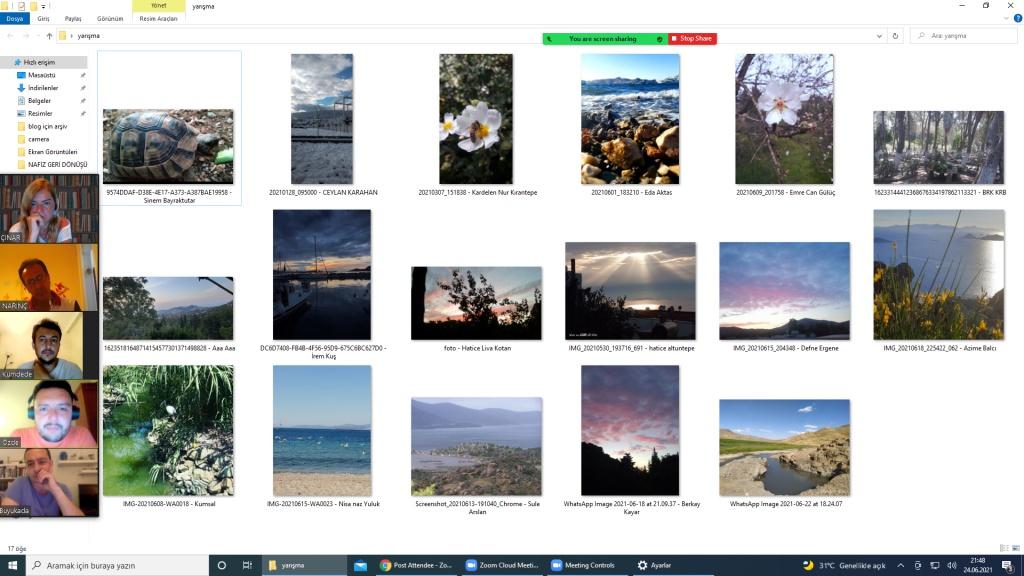
Task: Select the İndirilenler folder in Quick Access
Action: click(x=43, y=88)
